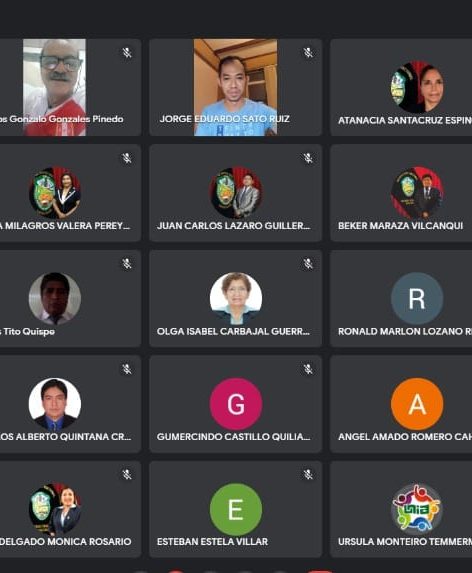
Task: Select the Atanacia Santacruz participant tile
Action: pyautogui.click(x=401, y=87)
